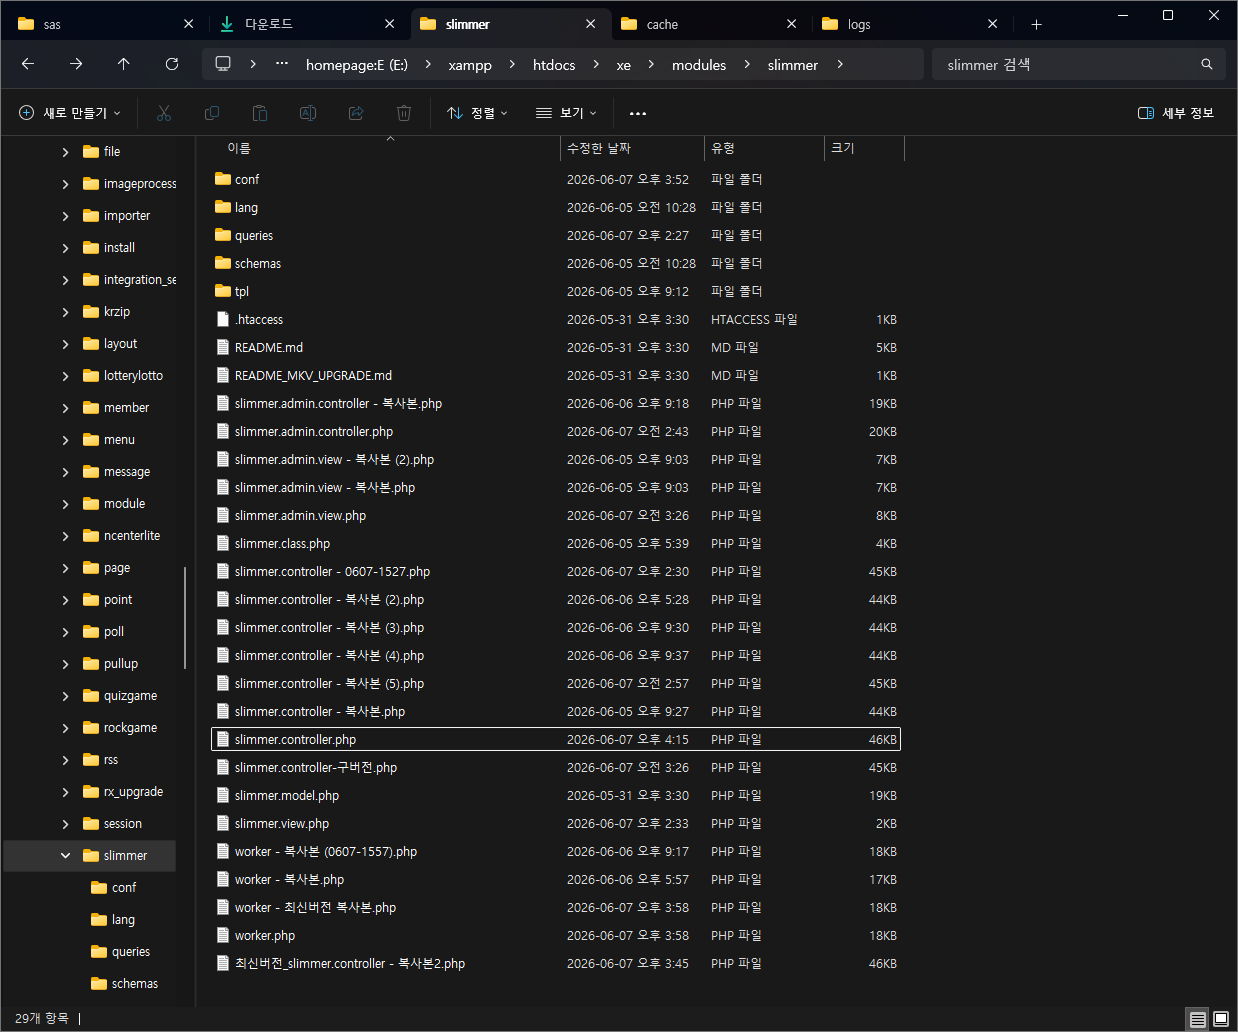
Task: Navigate to homepage:E (E:) breadcrumb
Action: pos(357,64)
